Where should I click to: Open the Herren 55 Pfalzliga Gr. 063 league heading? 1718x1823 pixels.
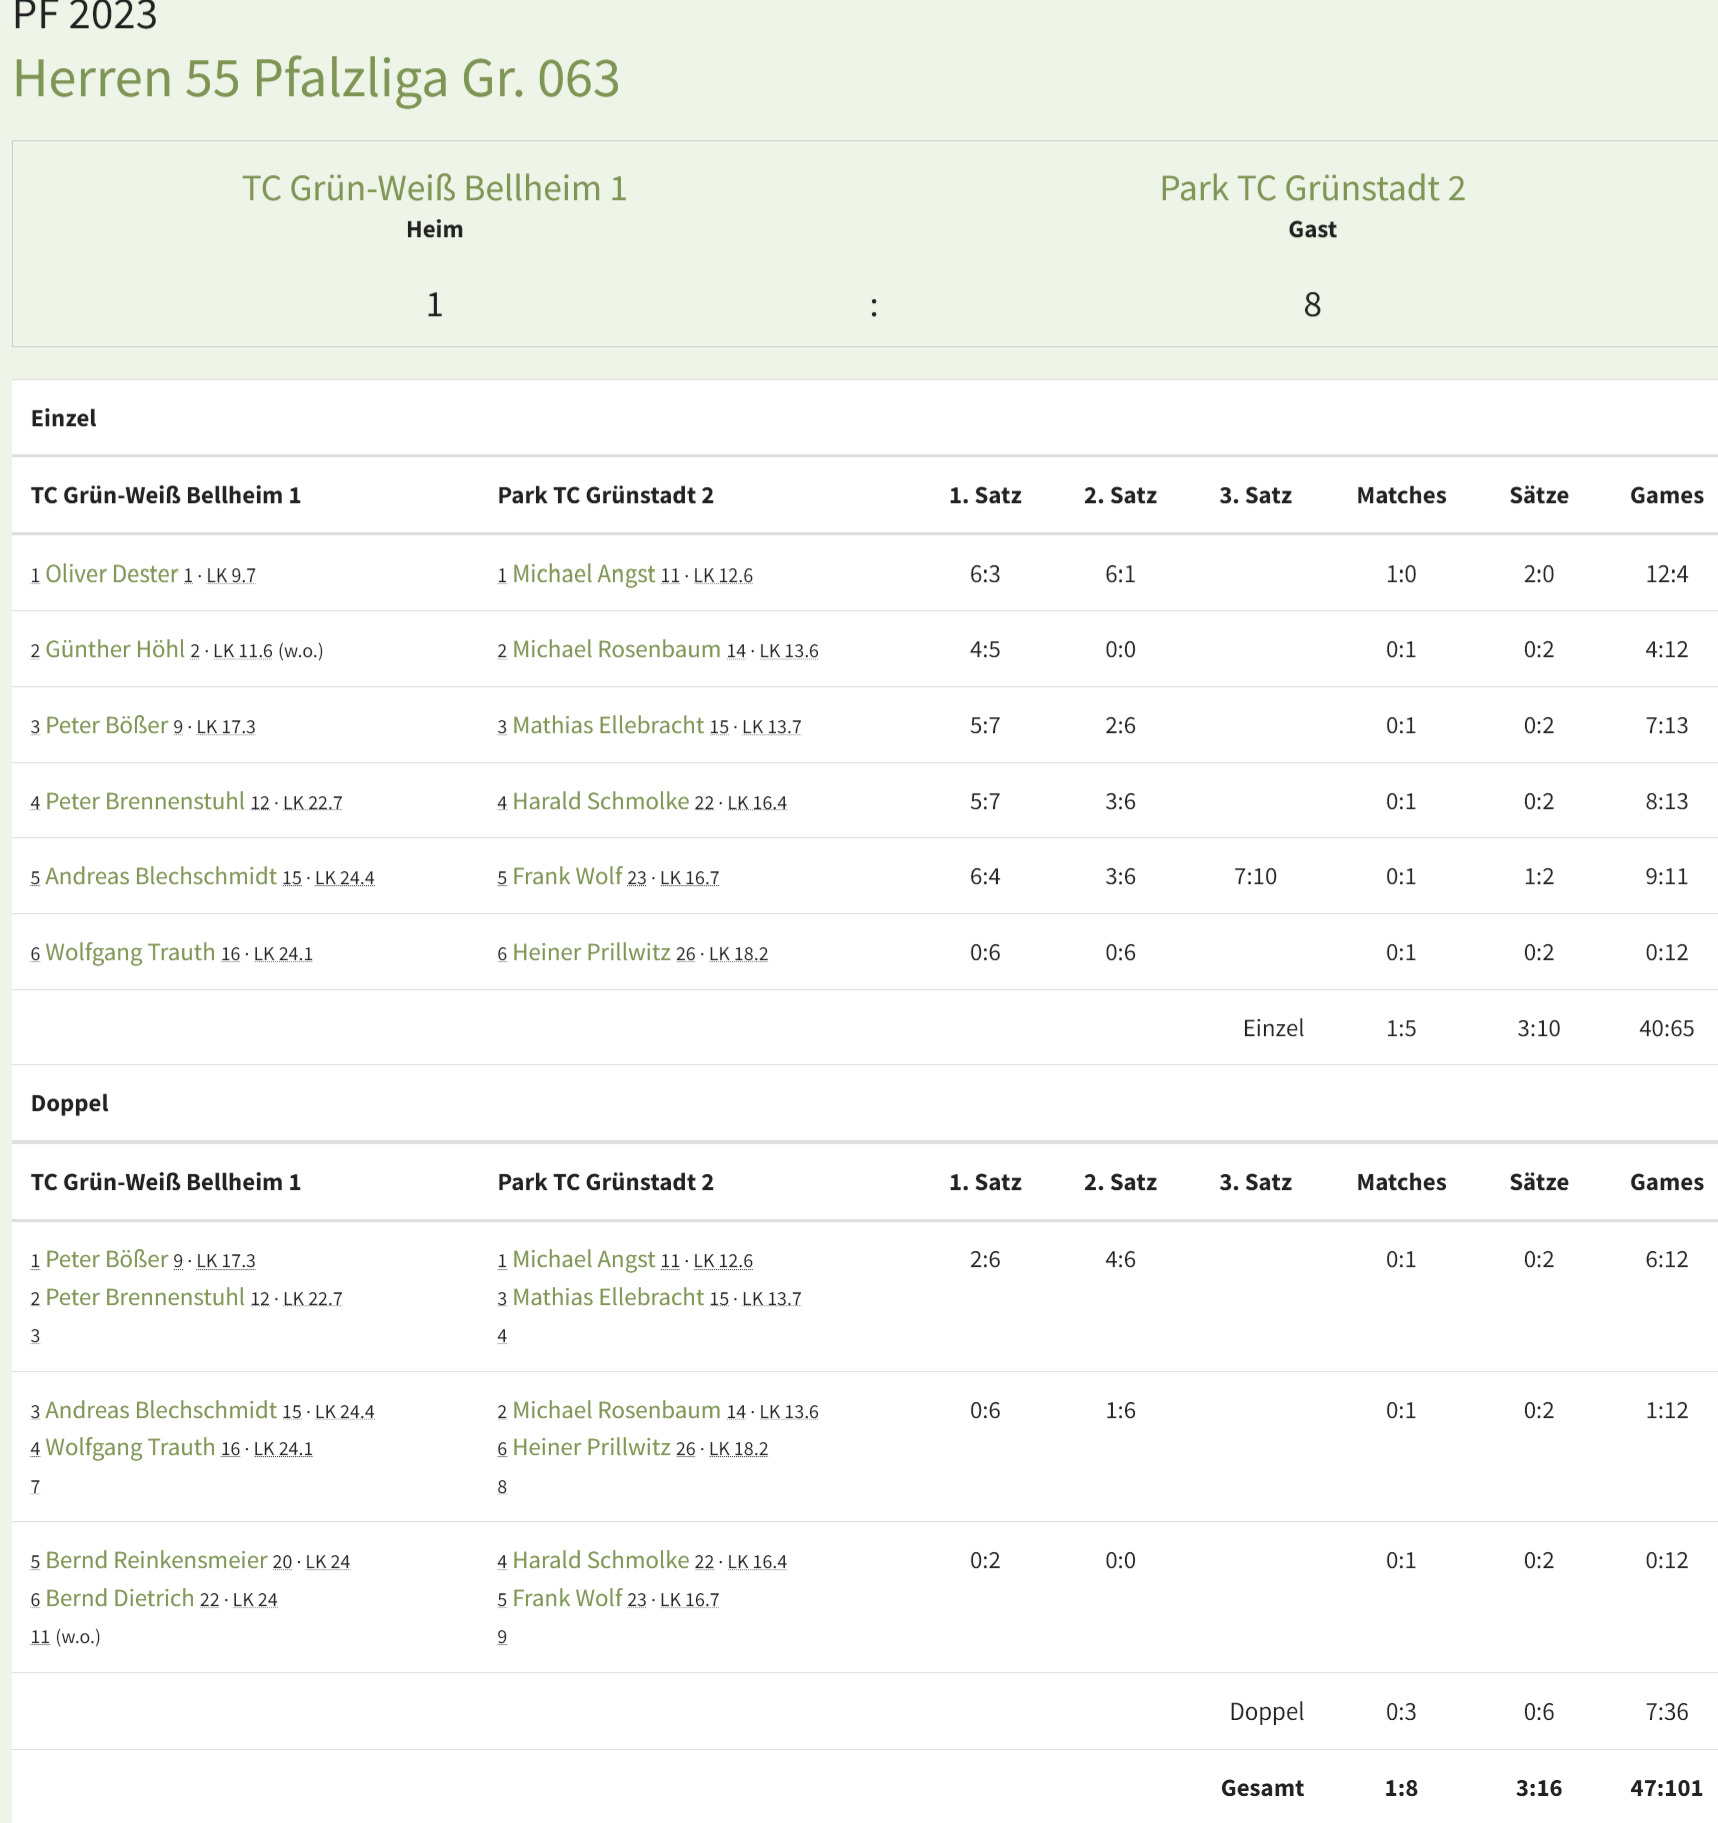coord(316,78)
